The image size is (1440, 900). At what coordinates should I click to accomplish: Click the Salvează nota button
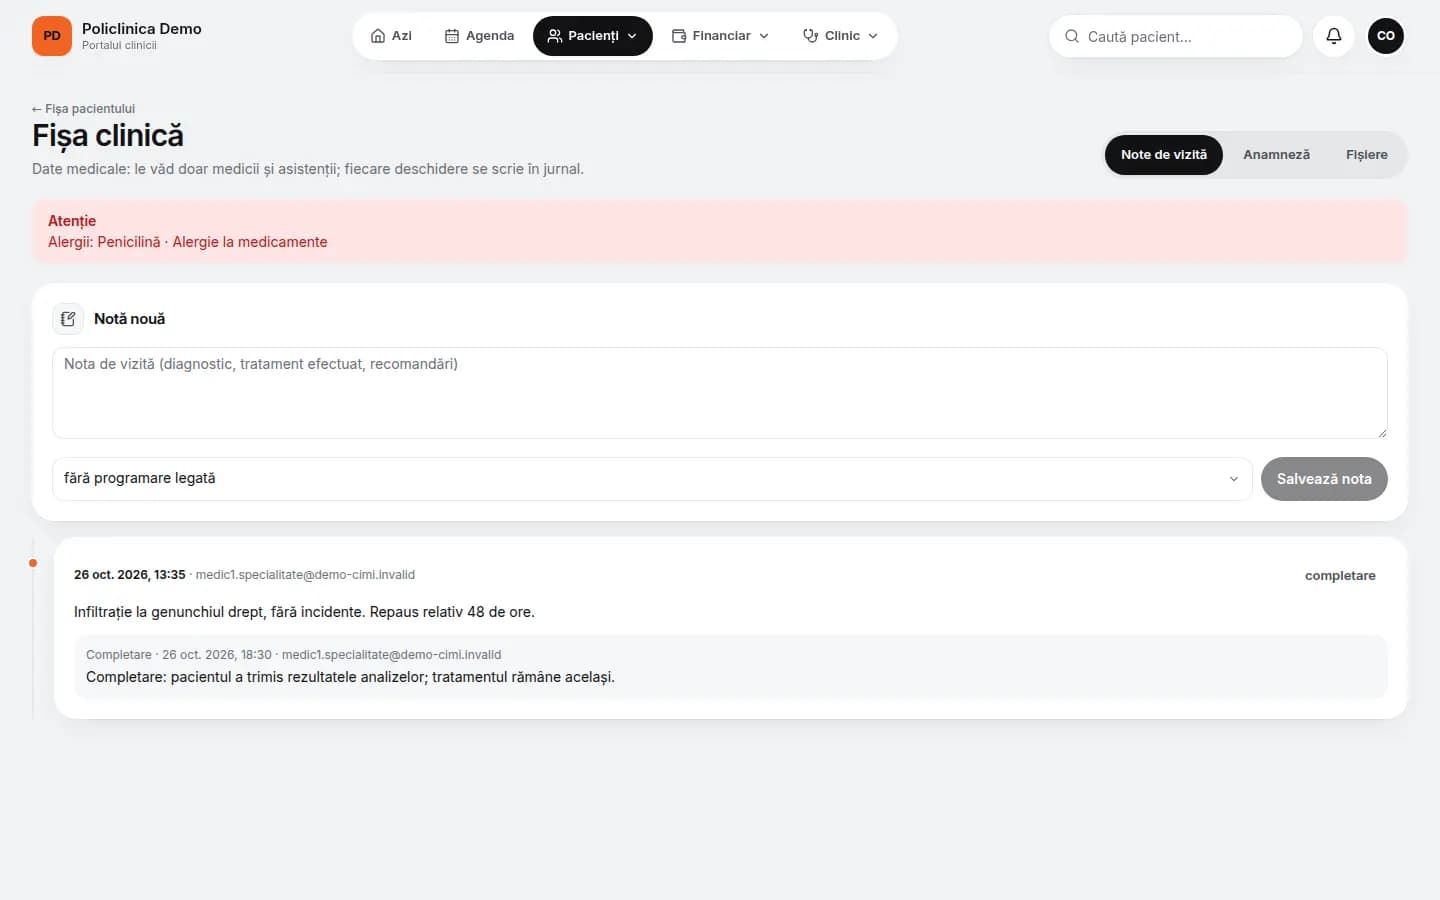[x=1324, y=479]
